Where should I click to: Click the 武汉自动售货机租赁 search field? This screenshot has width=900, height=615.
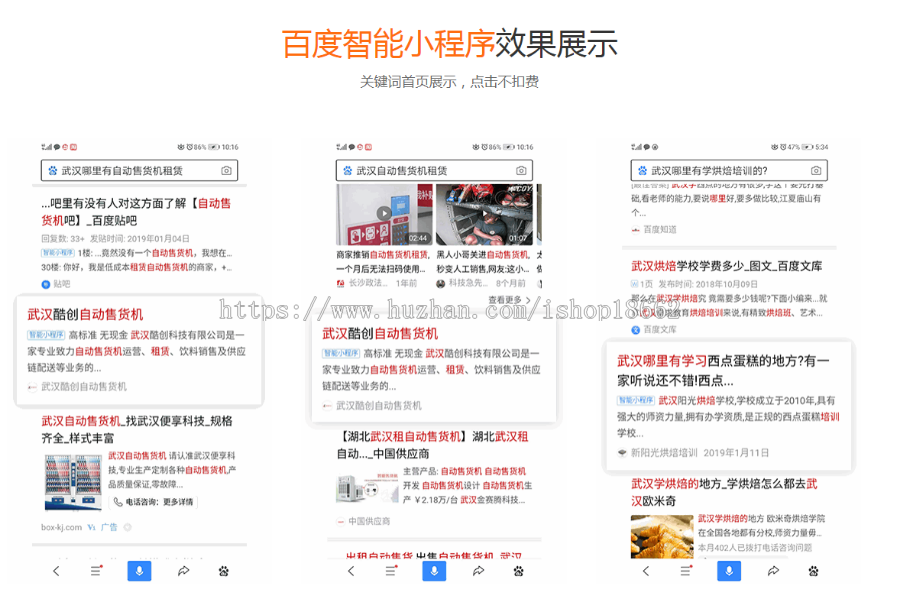point(435,171)
